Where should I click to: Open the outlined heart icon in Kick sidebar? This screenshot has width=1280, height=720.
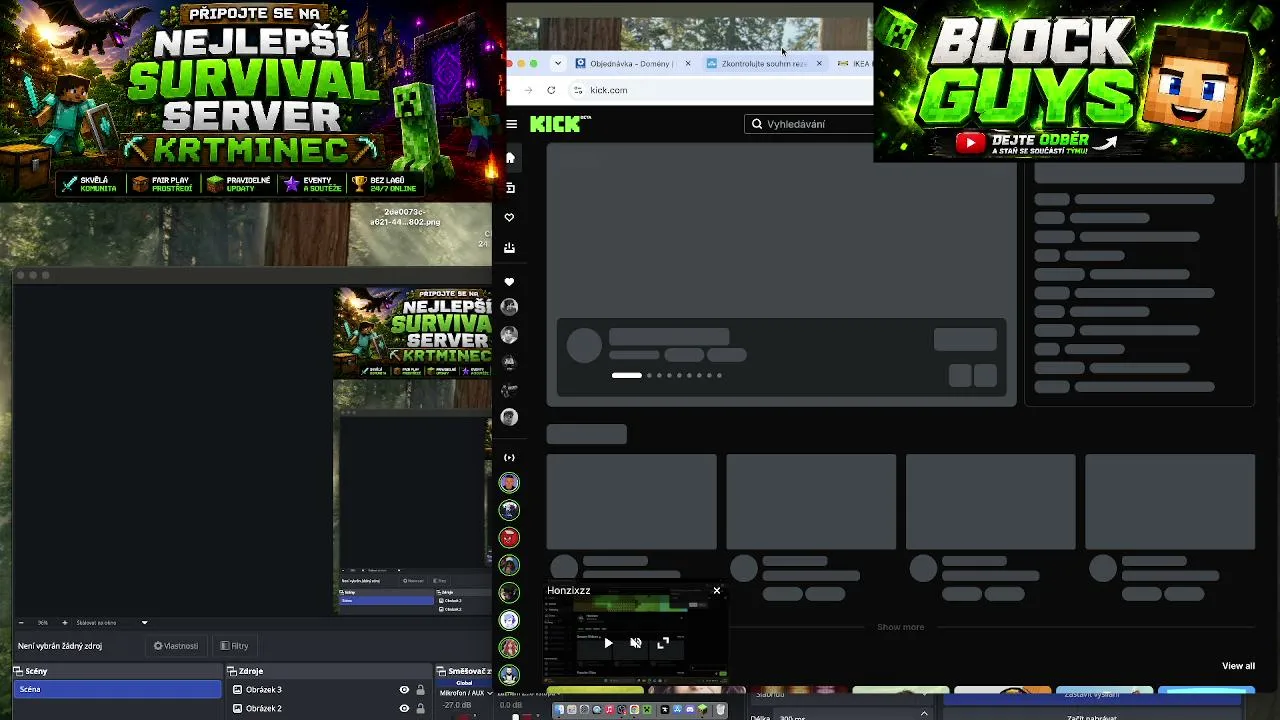509,217
